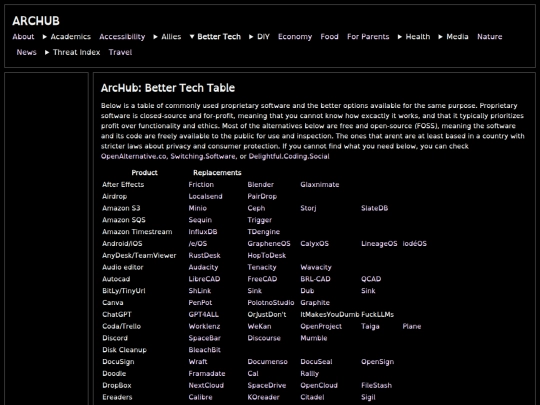Open the Nature section

click(490, 37)
